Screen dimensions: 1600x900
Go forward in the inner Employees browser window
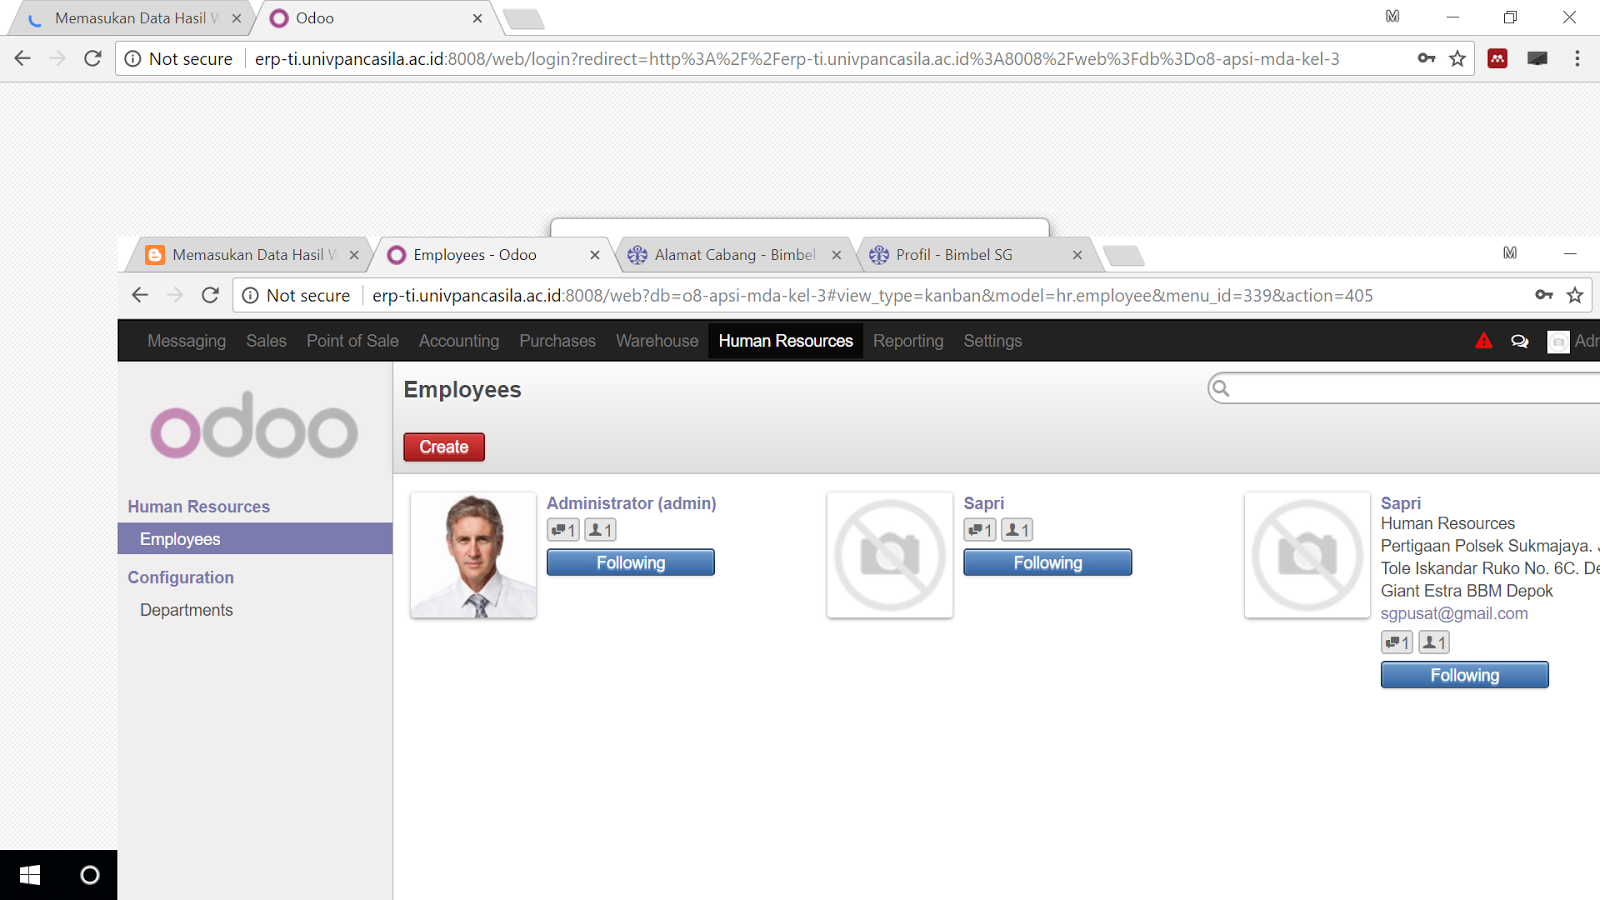(175, 295)
